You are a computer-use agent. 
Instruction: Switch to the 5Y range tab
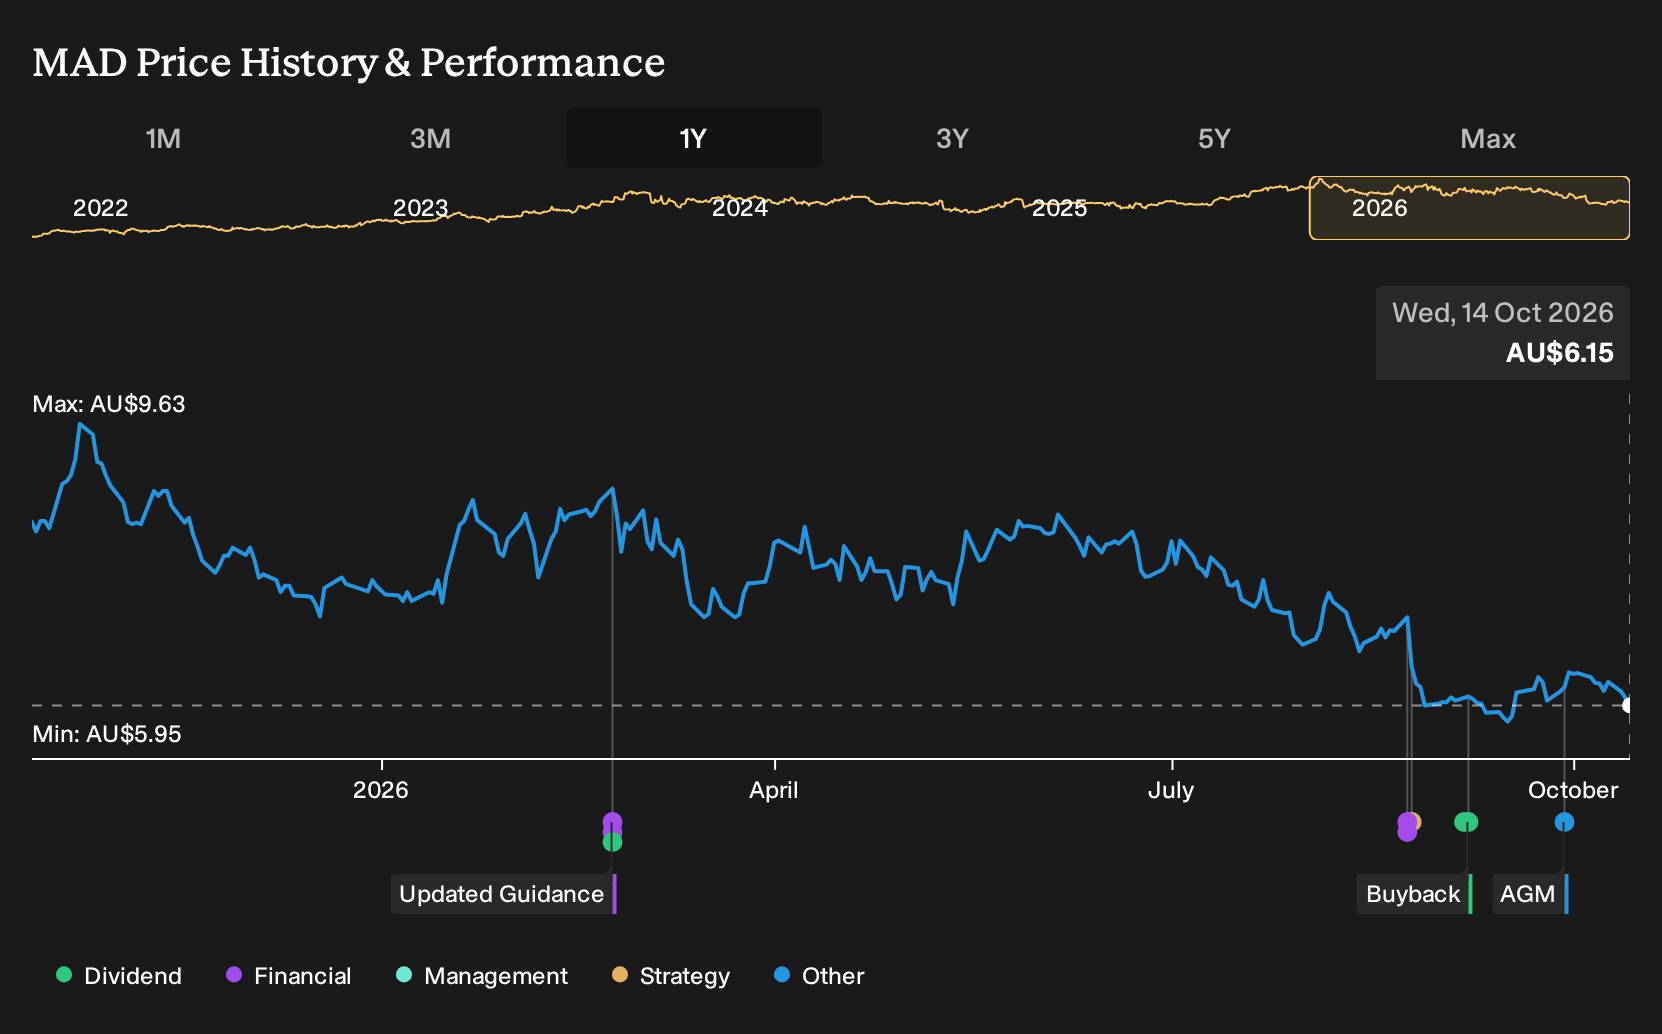[x=1214, y=138]
